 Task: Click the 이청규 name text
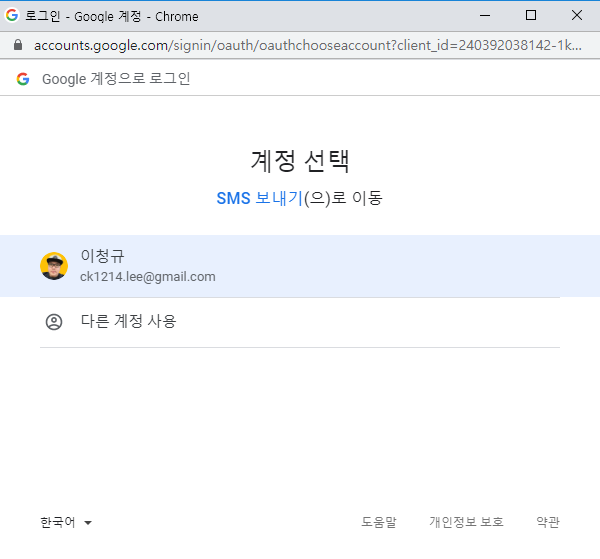[102, 256]
